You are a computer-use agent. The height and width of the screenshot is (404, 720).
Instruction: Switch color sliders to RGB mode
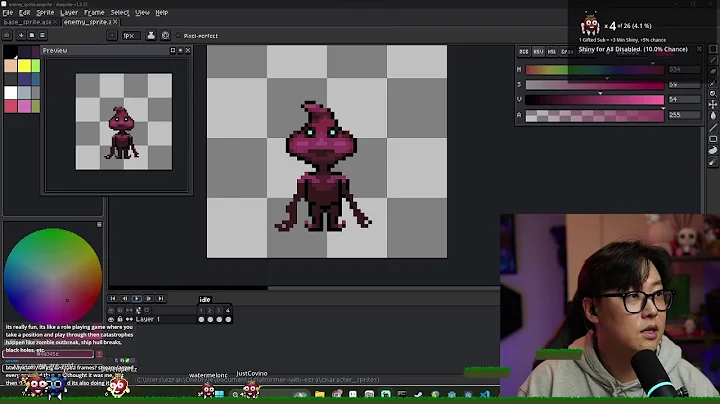(x=524, y=52)
